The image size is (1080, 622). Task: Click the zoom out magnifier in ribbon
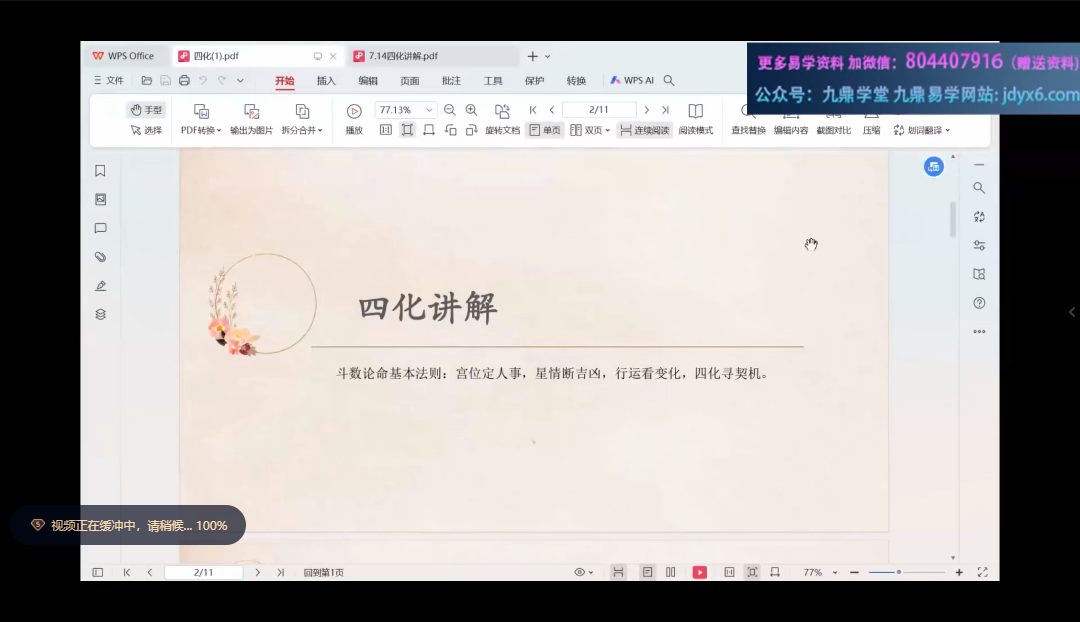pos(450,110)
